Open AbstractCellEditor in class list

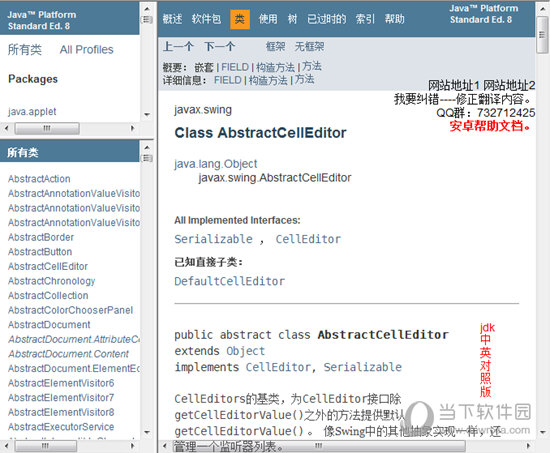click(x=48, y=266)
